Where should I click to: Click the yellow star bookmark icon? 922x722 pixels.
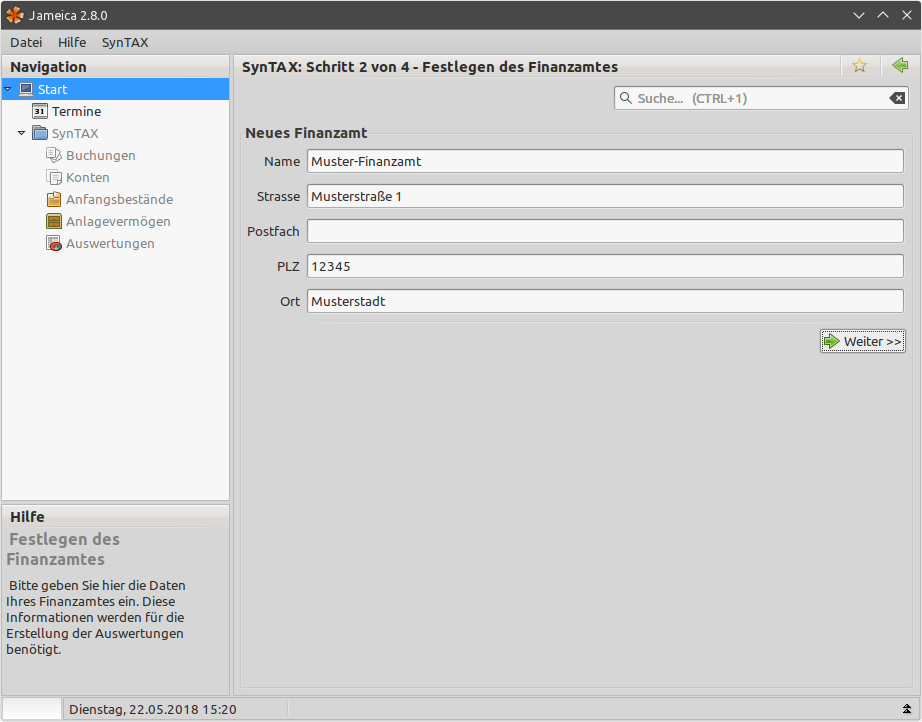click(x=860, y=66)
